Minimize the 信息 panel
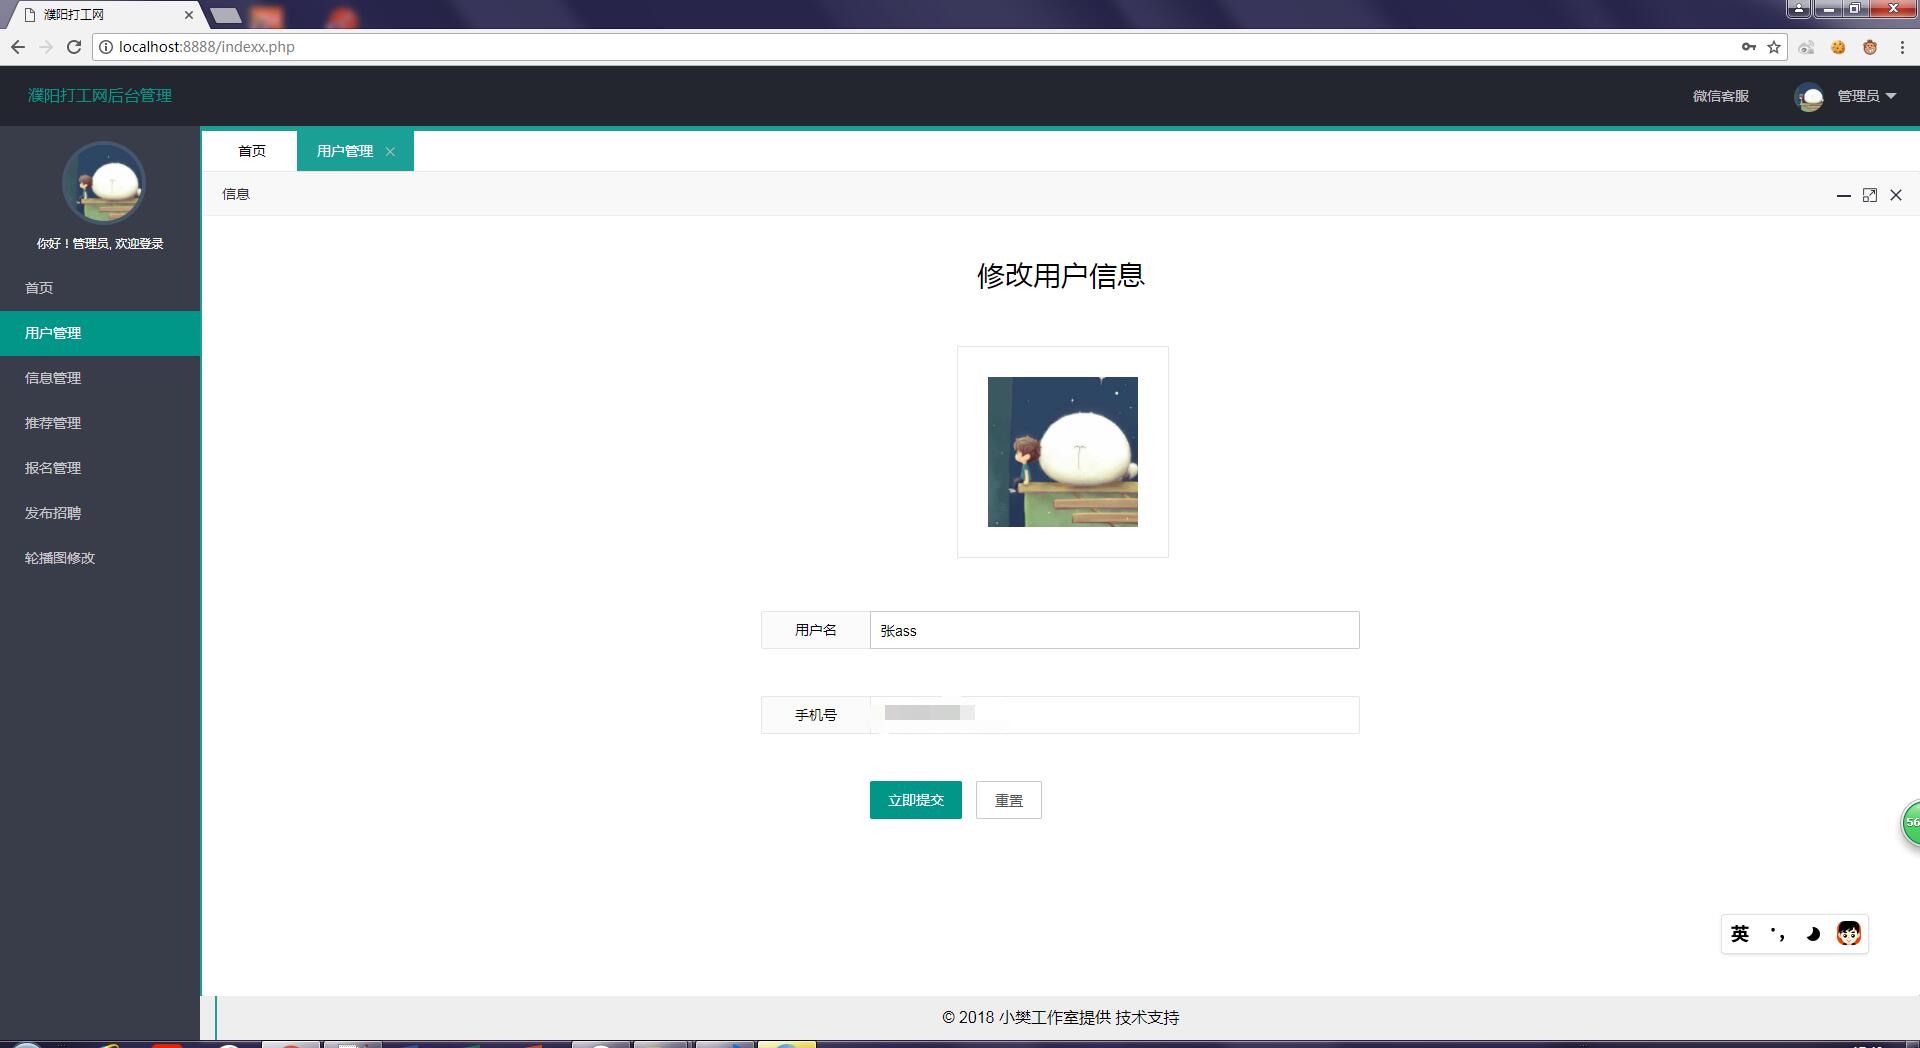Viewport: 1920px width, 1048px height. (x=1844, y=194)
